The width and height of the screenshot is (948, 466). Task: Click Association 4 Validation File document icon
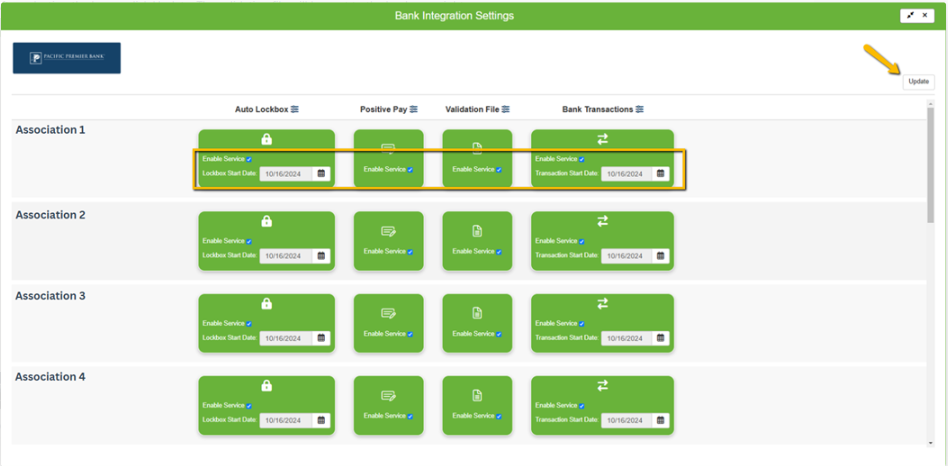477,395
